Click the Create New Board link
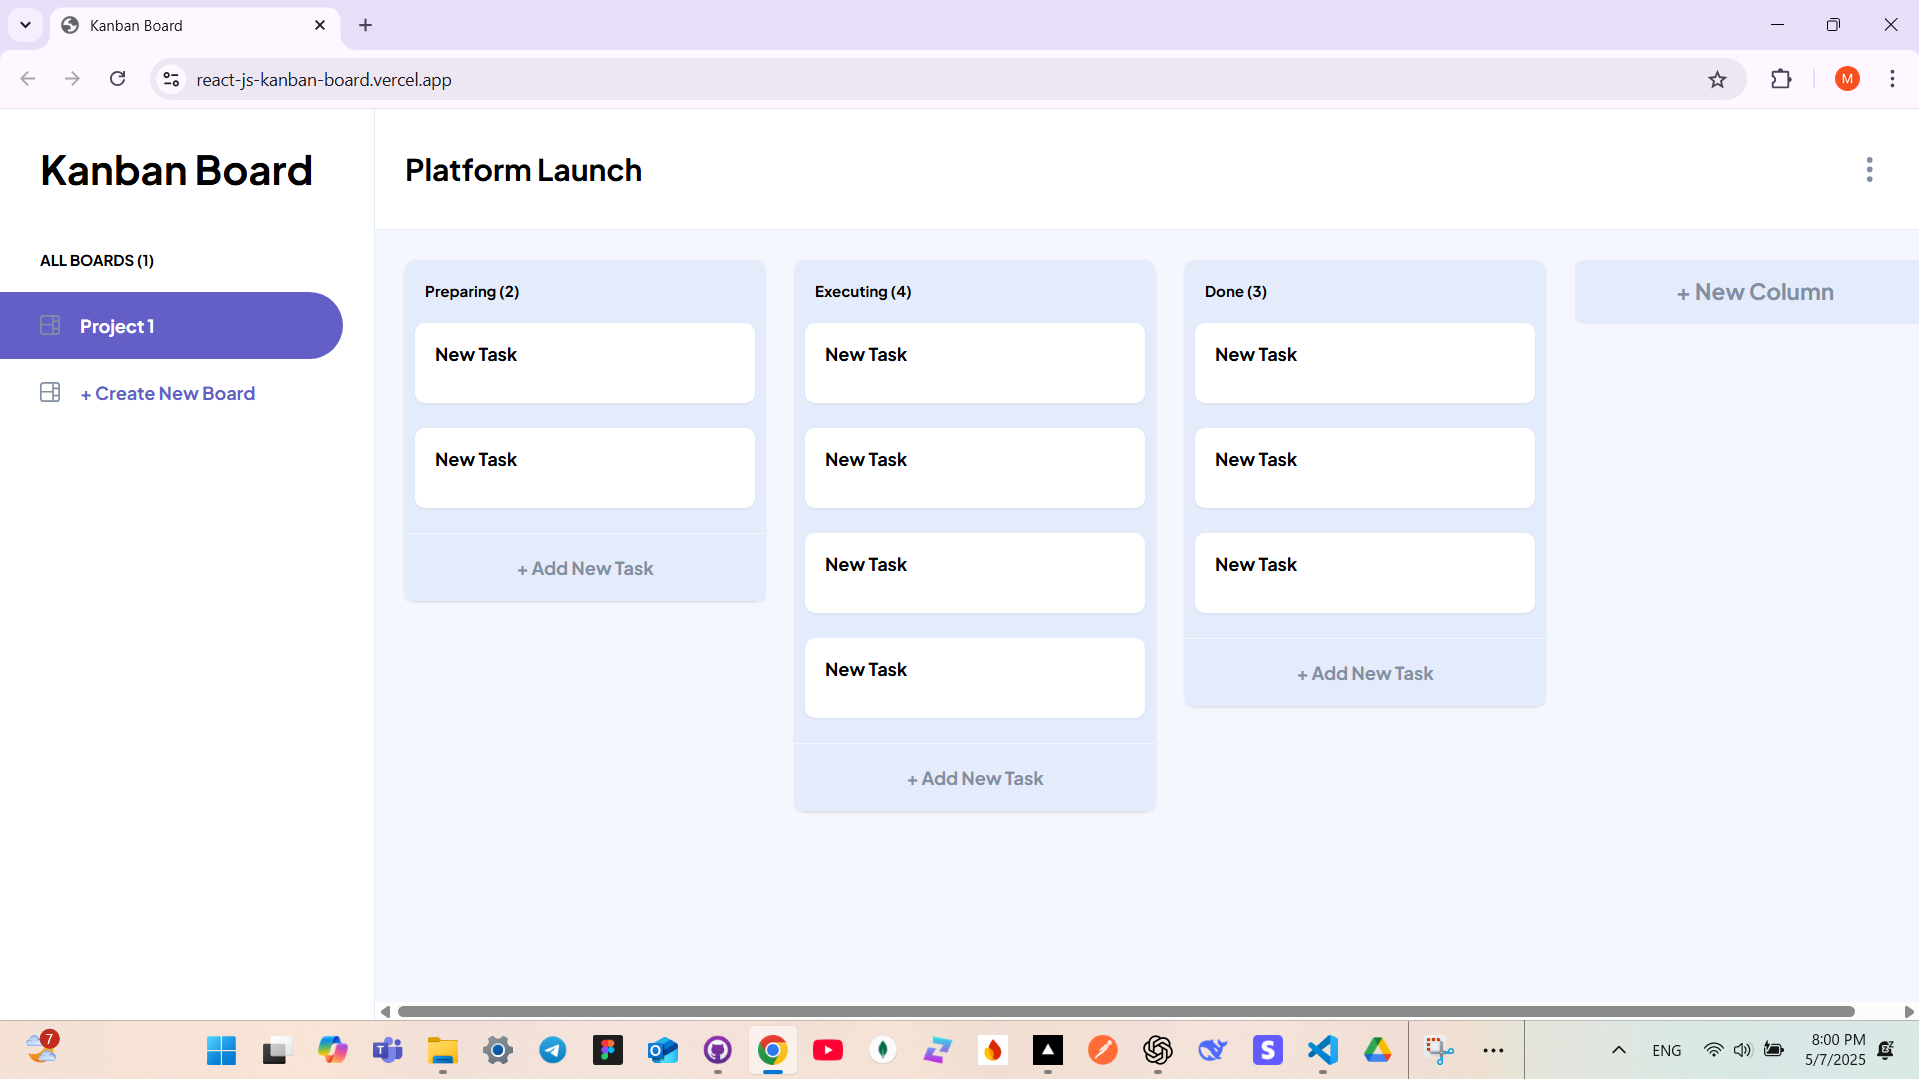The image size is (1919, 1079). click(167, 392)
